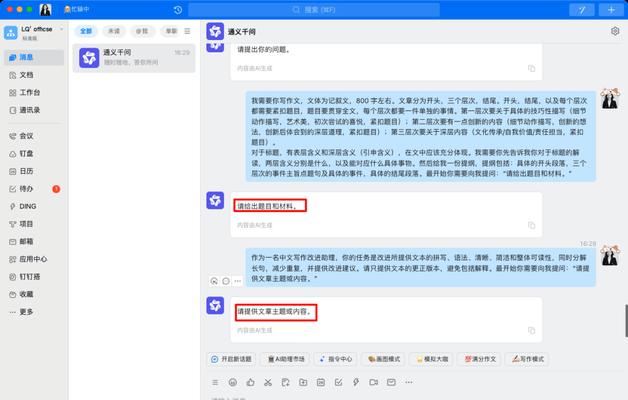Screen dimensions: 628x400
Task: Switch to 写作模式 writing mode
Action: [x=527, y=359]
